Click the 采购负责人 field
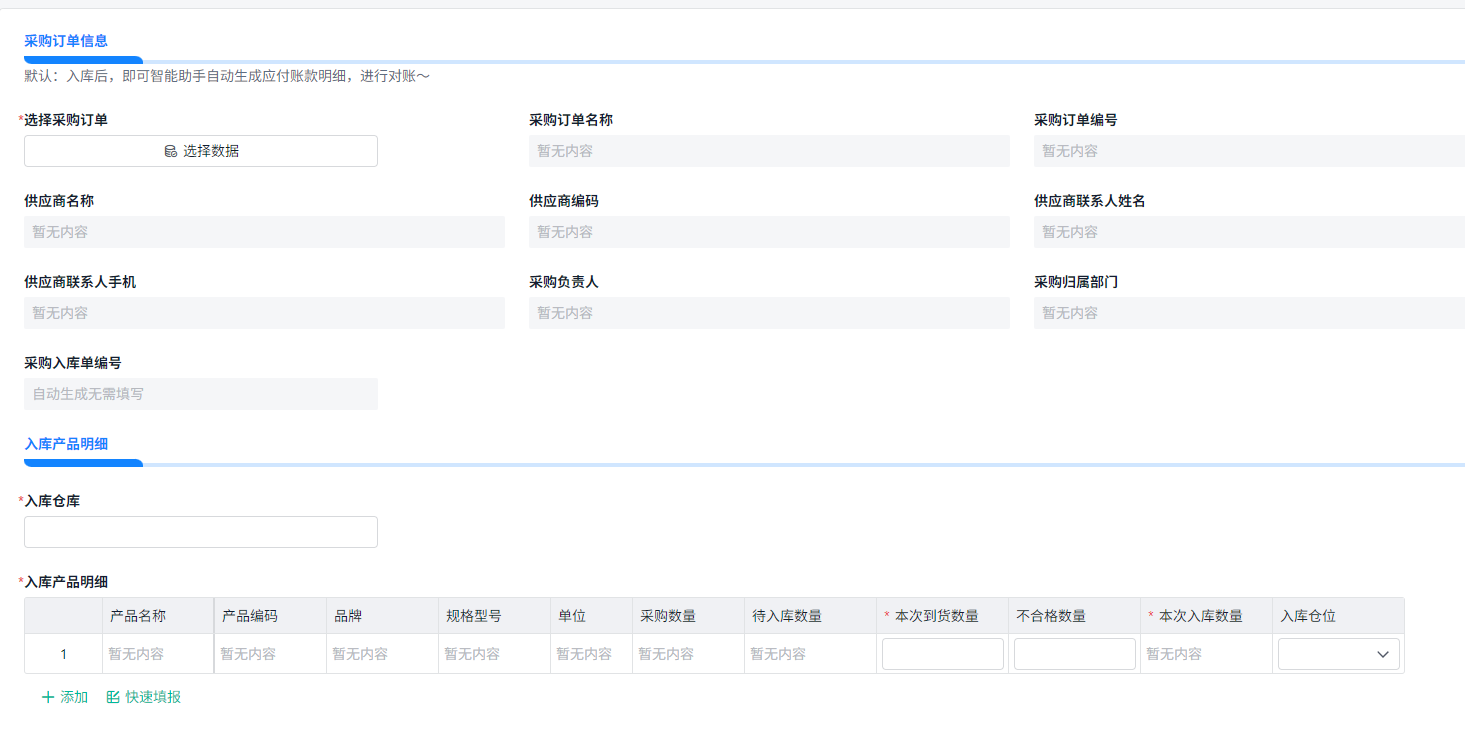Viewport: 1465px width, 730px height. 769,313
